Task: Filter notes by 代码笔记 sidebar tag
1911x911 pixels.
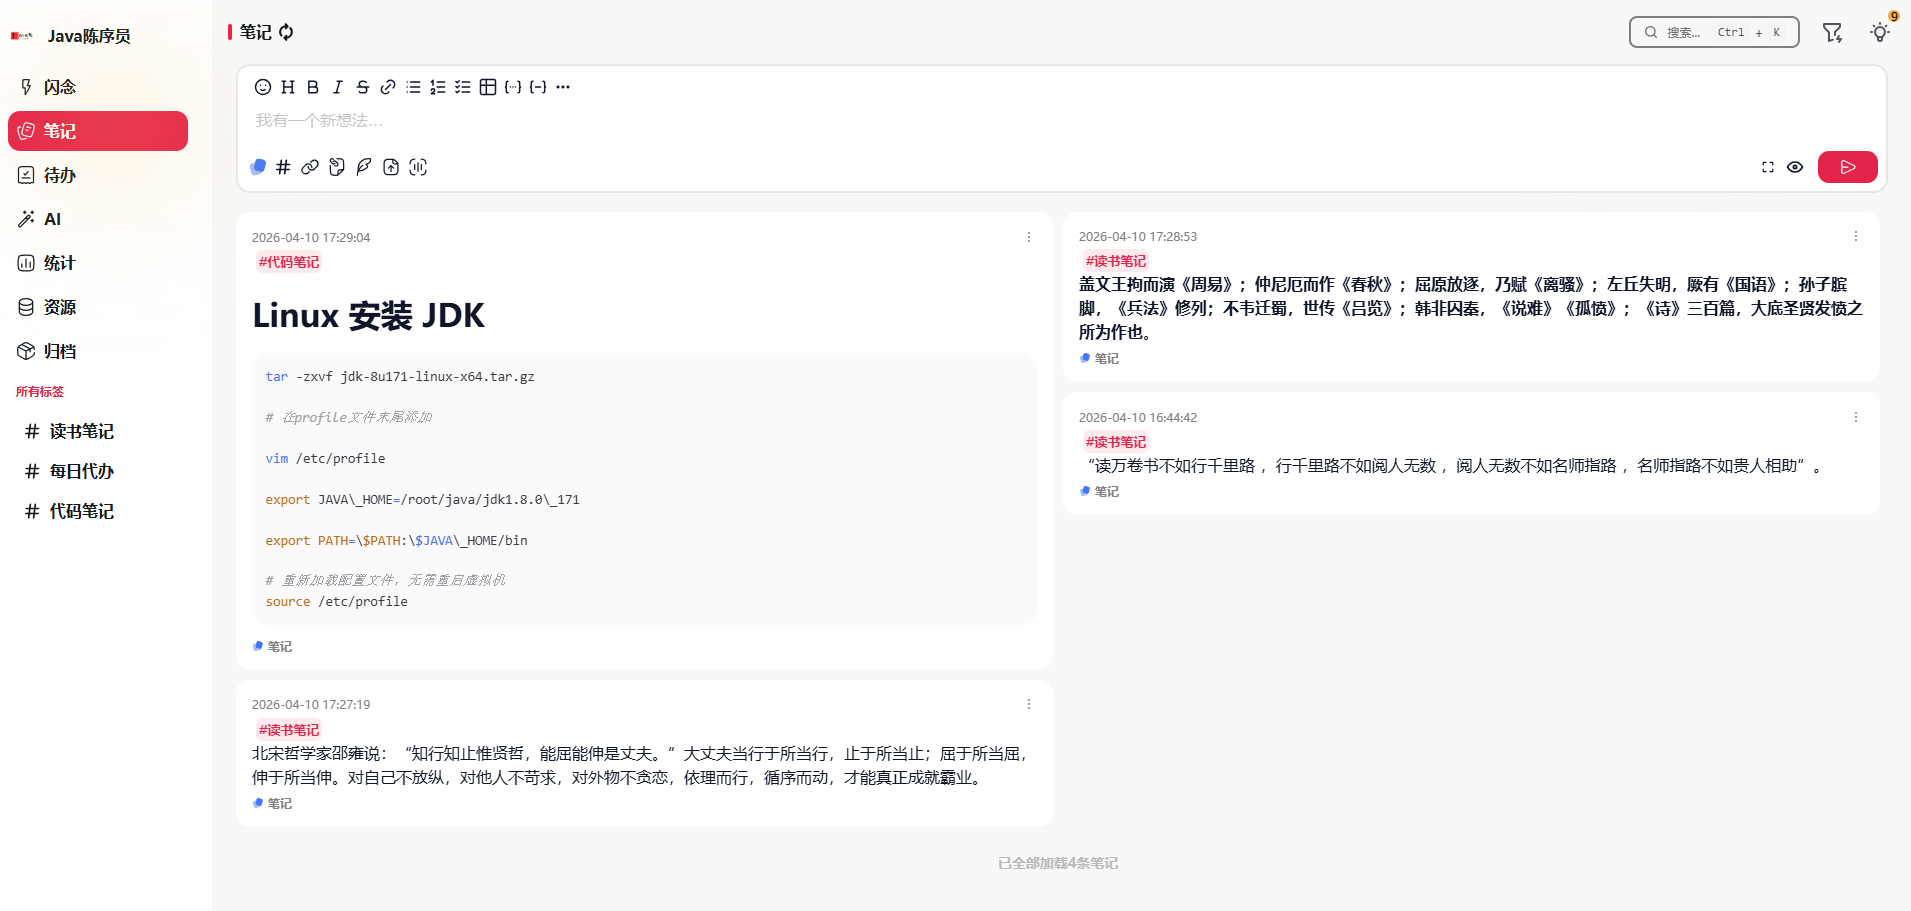Action: (x=81, y=511)
